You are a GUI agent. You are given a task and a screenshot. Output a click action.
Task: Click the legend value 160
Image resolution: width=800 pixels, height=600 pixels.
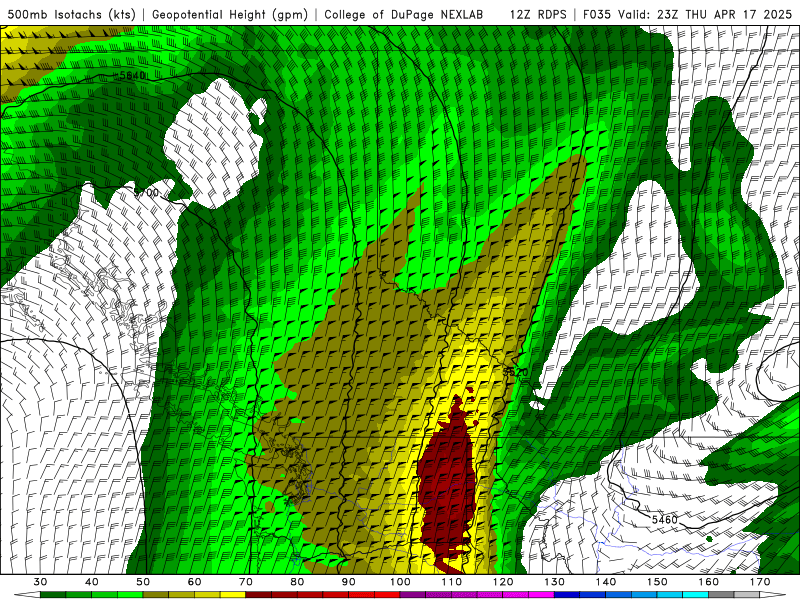(x=709, y=582)
